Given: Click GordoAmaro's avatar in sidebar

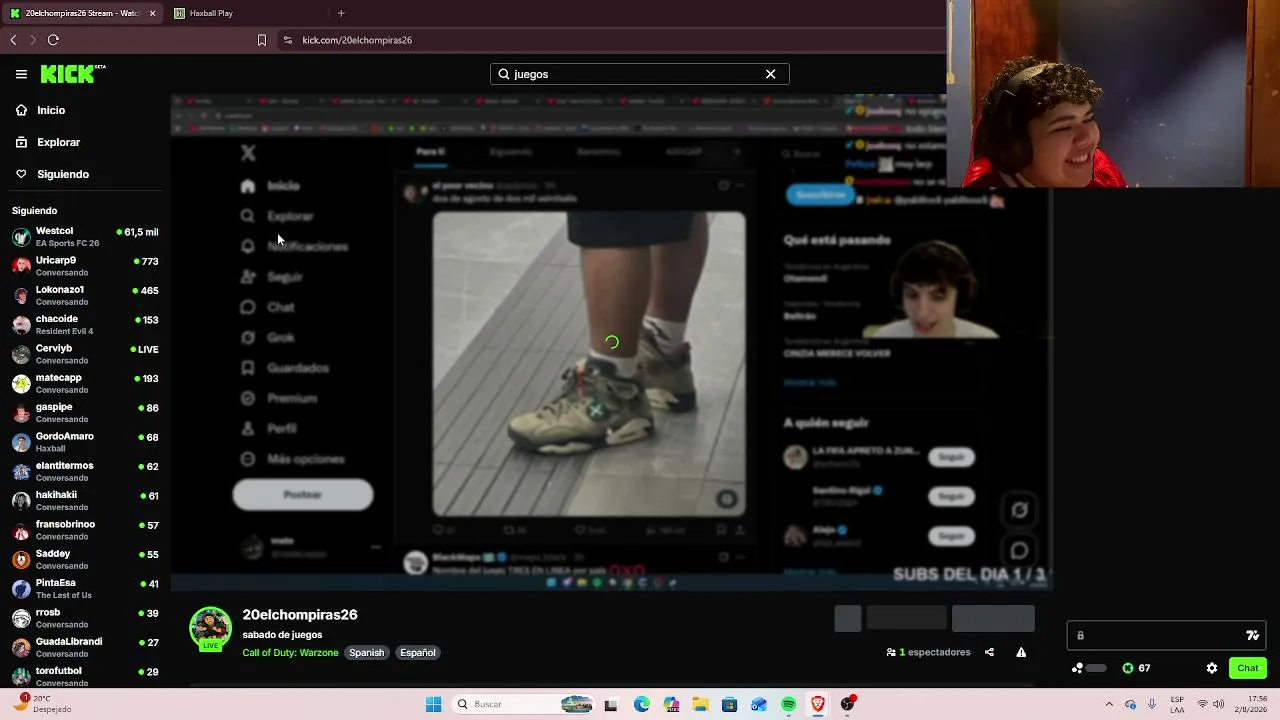Looking at the screenshot, I should (x=21, y=442).
